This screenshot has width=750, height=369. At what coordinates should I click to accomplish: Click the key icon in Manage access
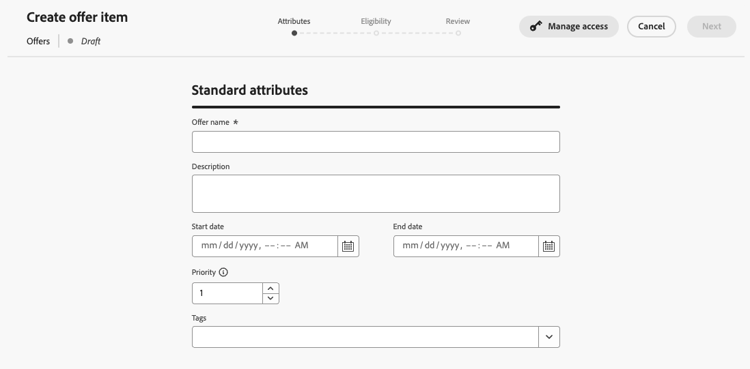pyautogui.click(x=536, y=26)
